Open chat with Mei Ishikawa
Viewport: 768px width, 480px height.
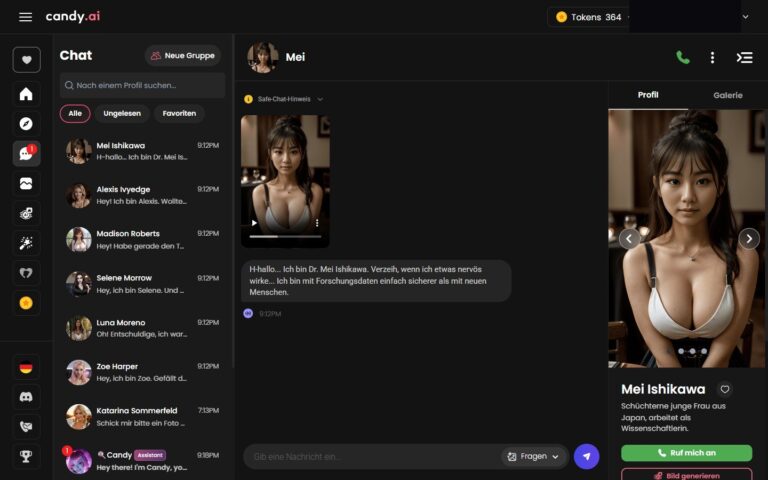click(x=143, y=151)
